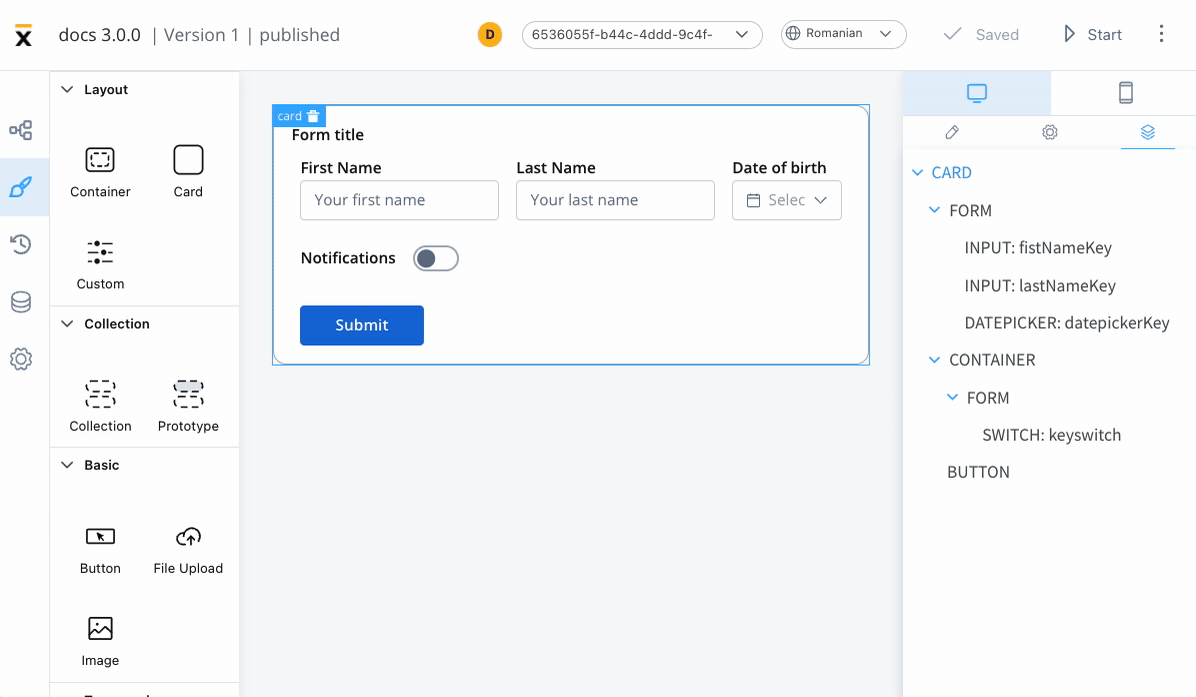This screenshot has height=697, width=1196.
Task: Collapse the CONTAINER tree node
Action: (934, 360)
